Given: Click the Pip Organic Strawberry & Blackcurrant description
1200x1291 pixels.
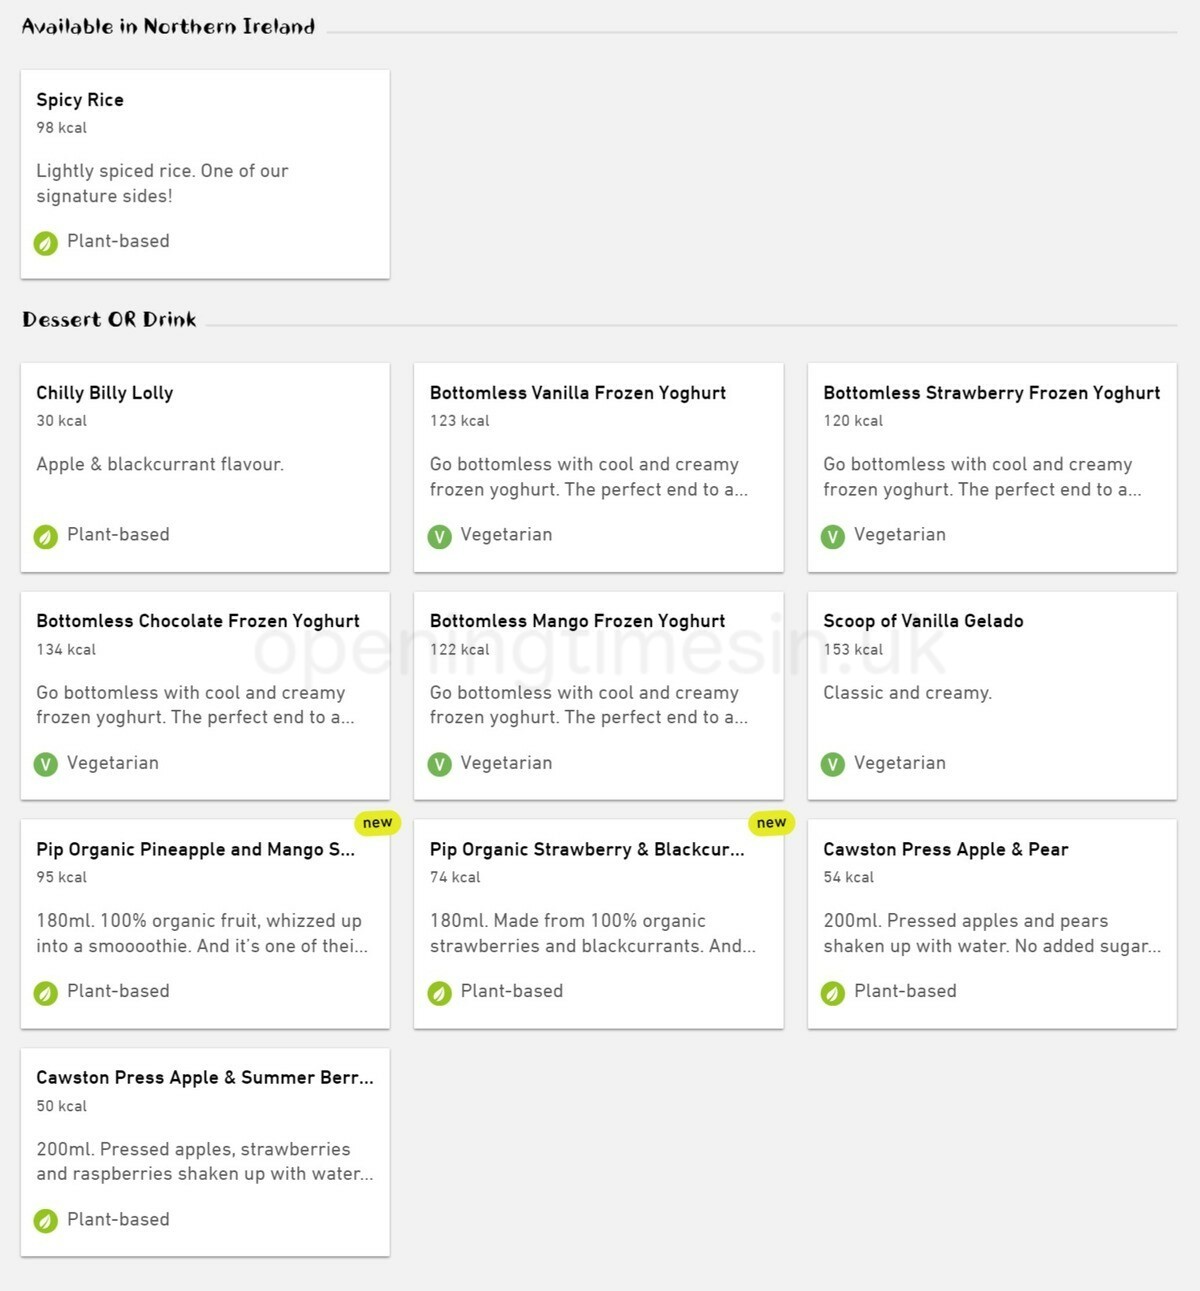Looking at the screenshot, I should tap(593, 933).
